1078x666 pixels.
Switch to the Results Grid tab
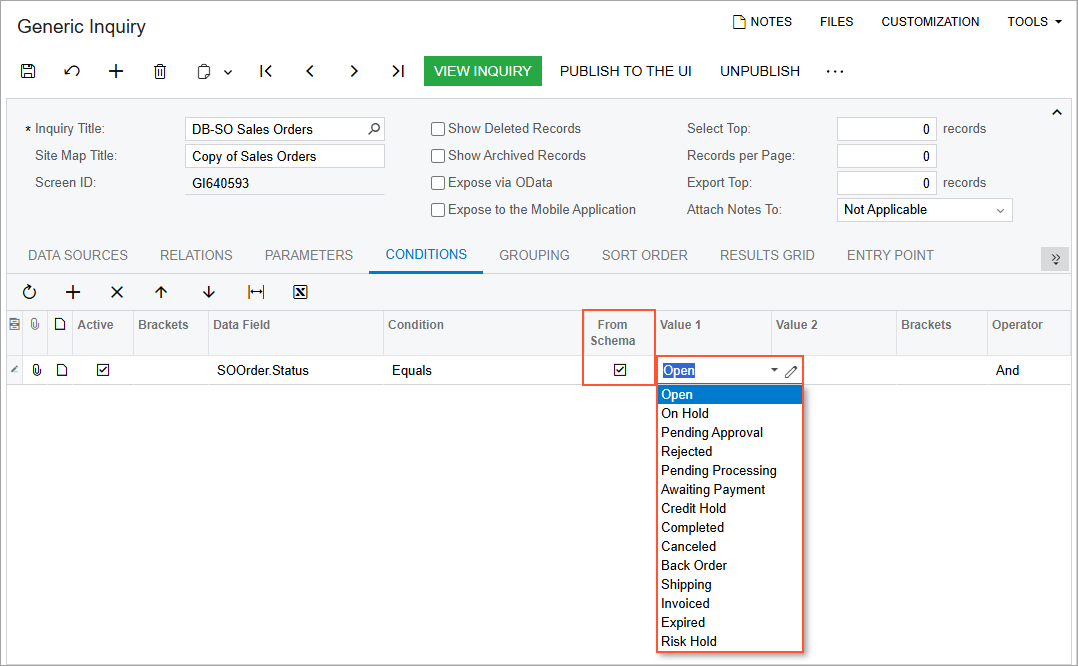(767, 255)
